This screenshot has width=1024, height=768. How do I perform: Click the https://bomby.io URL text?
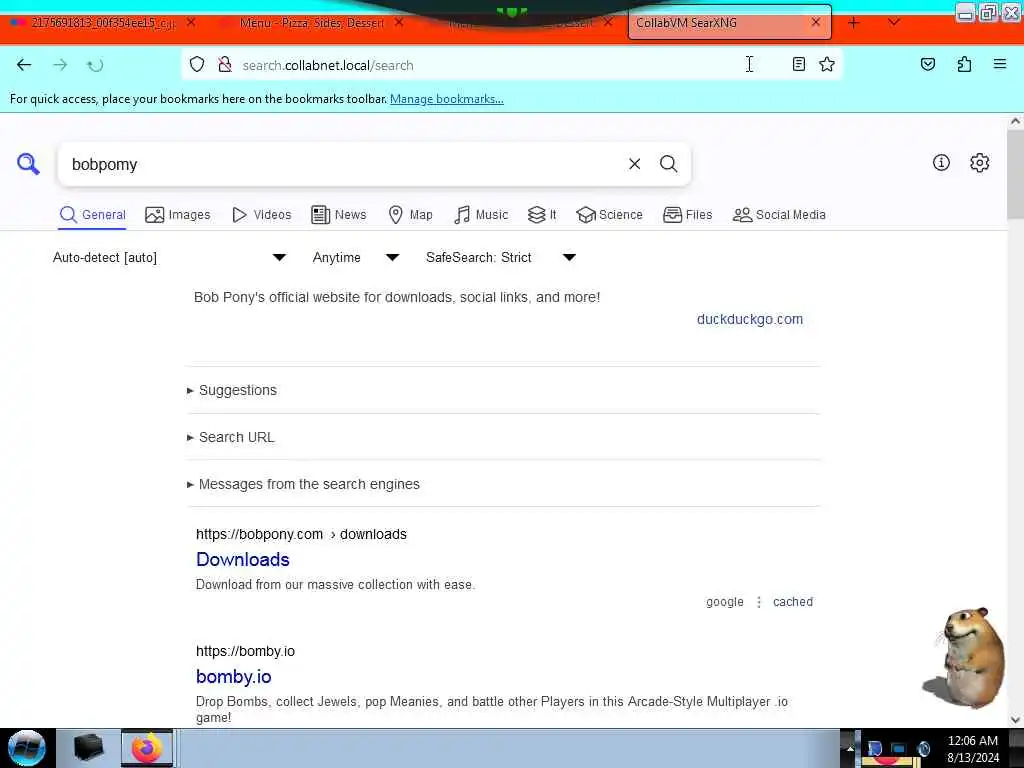click(246, 651)
